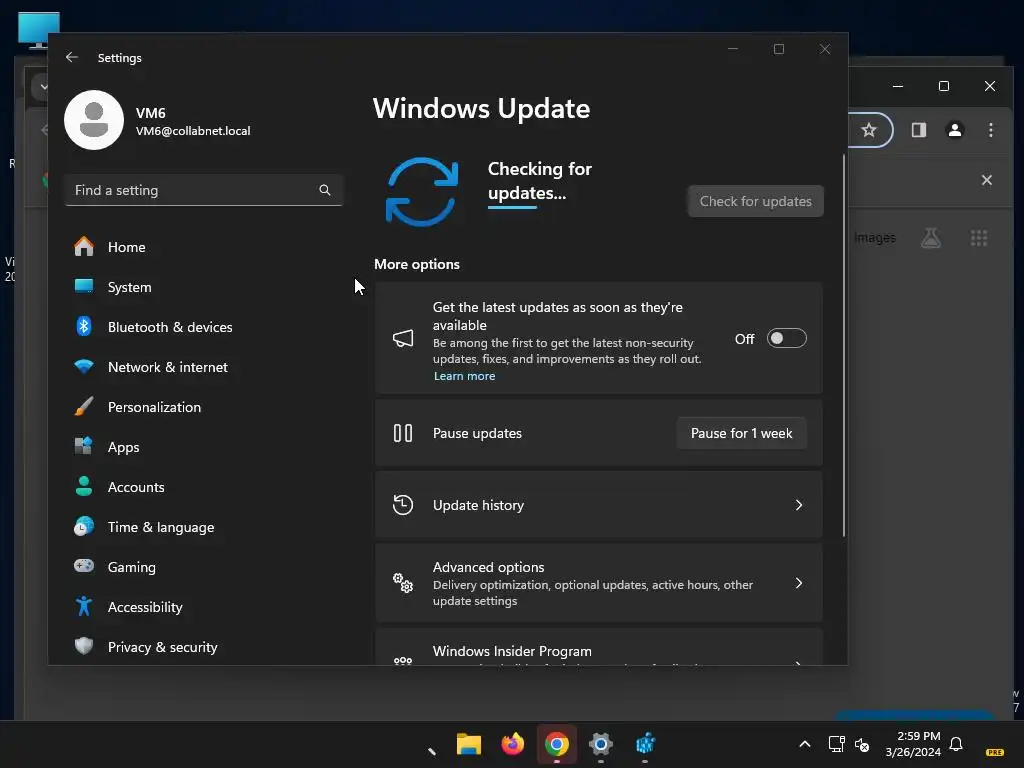Click the desktop monitor icon
This screenshot has height=768, width=1024.
(x=39, y=30)
